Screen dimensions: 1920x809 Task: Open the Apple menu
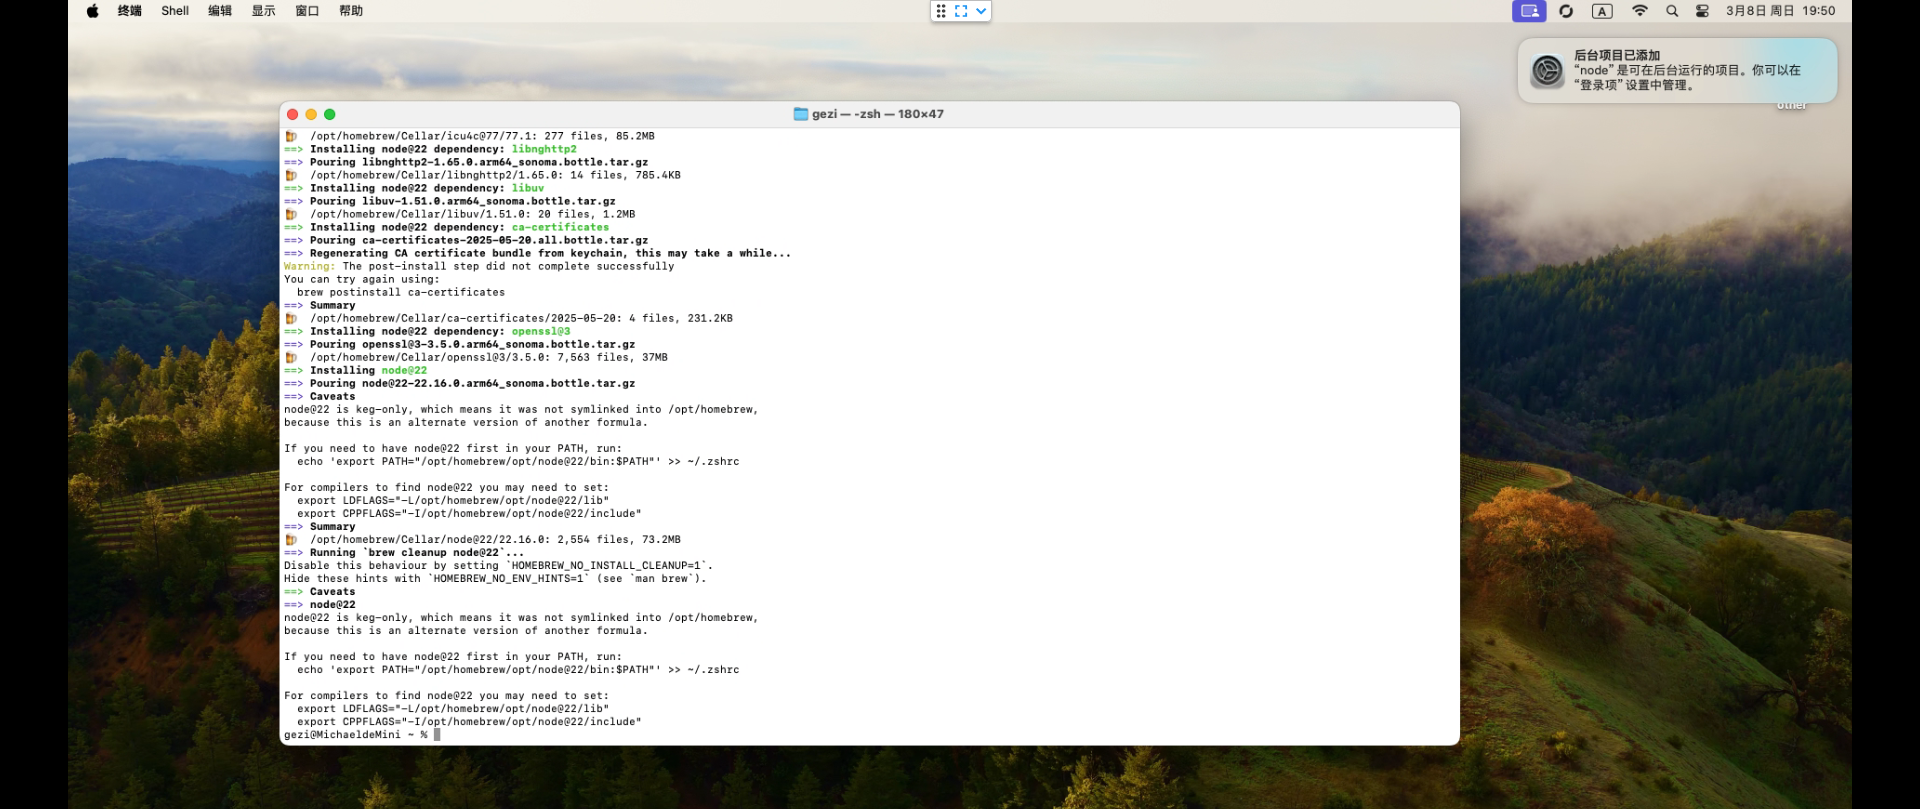(92, 11)
